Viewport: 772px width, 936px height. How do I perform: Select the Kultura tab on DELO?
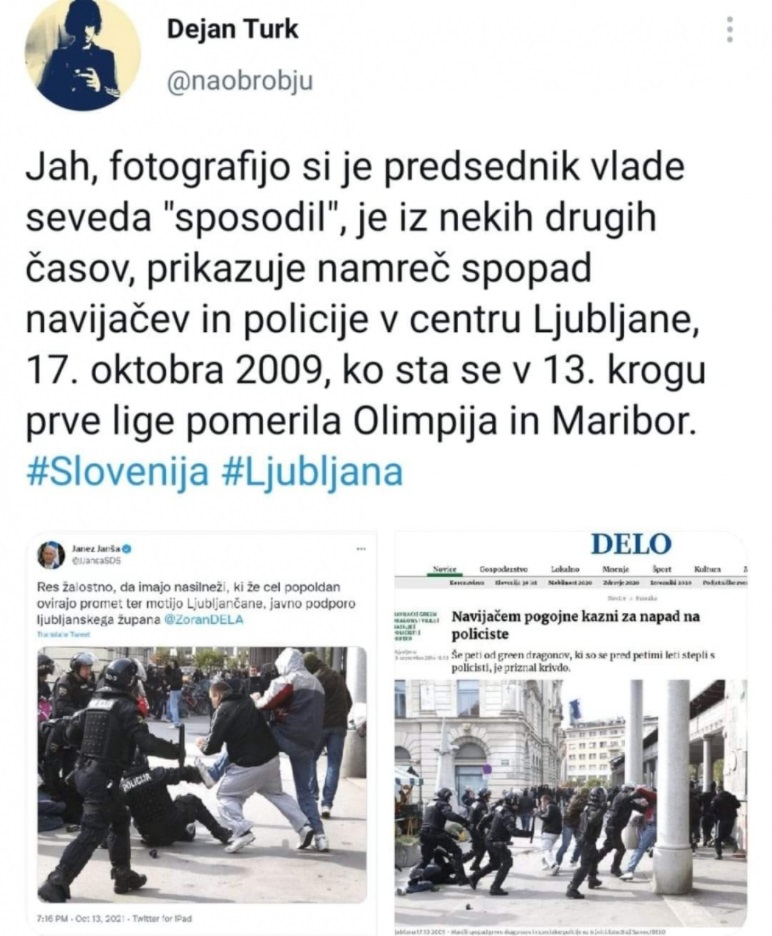pos(708,569)
